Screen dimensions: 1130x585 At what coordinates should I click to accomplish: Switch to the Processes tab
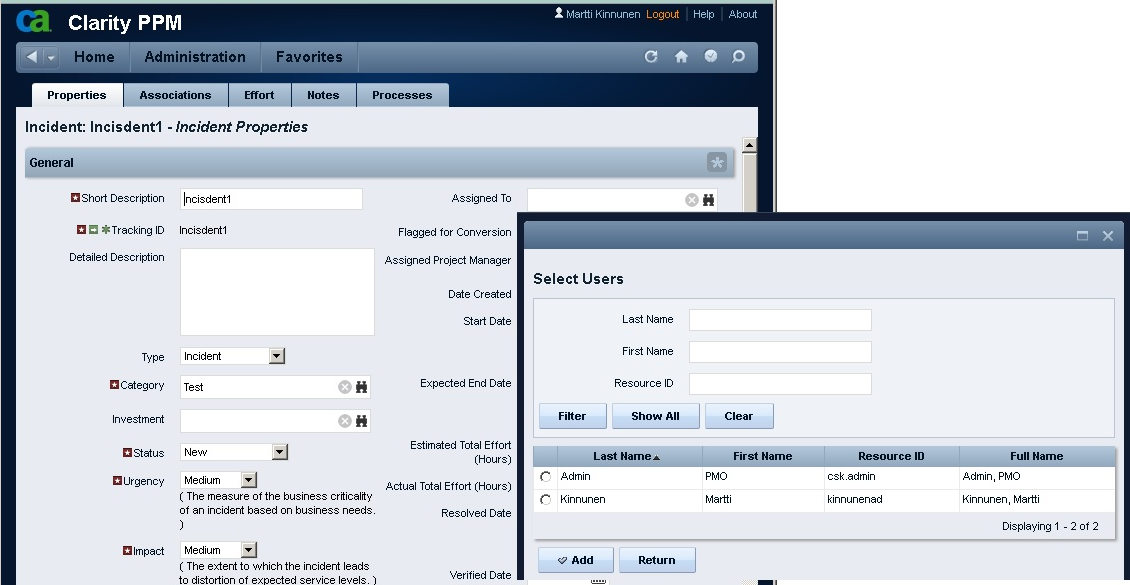[x=402, y=95]
